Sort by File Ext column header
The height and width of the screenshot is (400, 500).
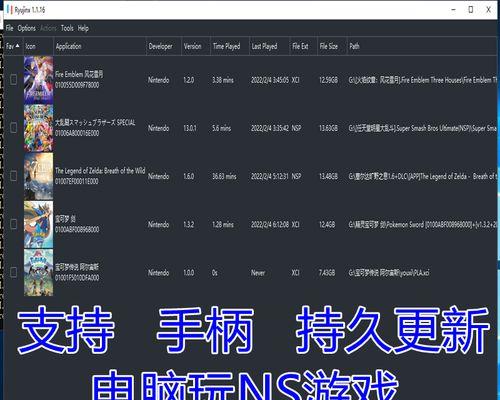pyautogui.click(x=303, y=46)
